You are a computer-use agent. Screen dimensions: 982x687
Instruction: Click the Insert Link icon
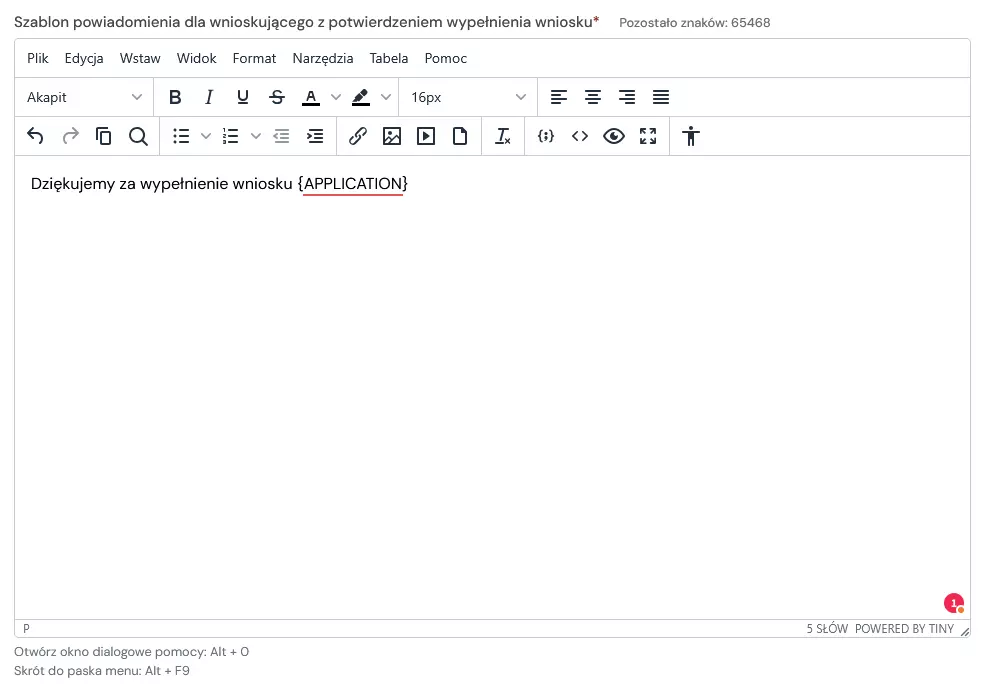(x=358, y=136)
